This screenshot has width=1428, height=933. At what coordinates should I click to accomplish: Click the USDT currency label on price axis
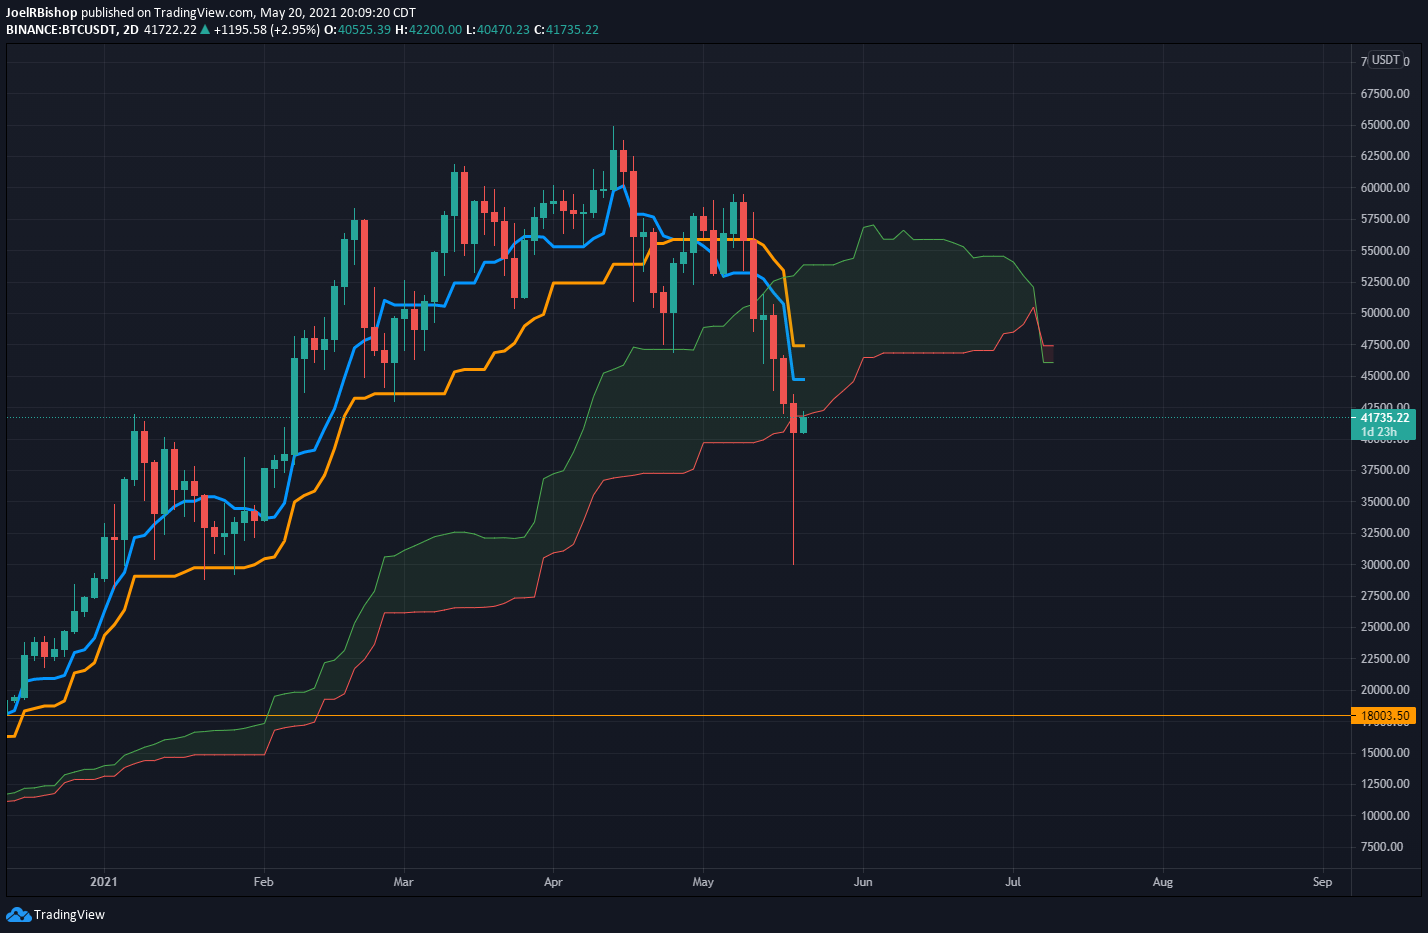pyautogui.click(x=1385, y=60)
